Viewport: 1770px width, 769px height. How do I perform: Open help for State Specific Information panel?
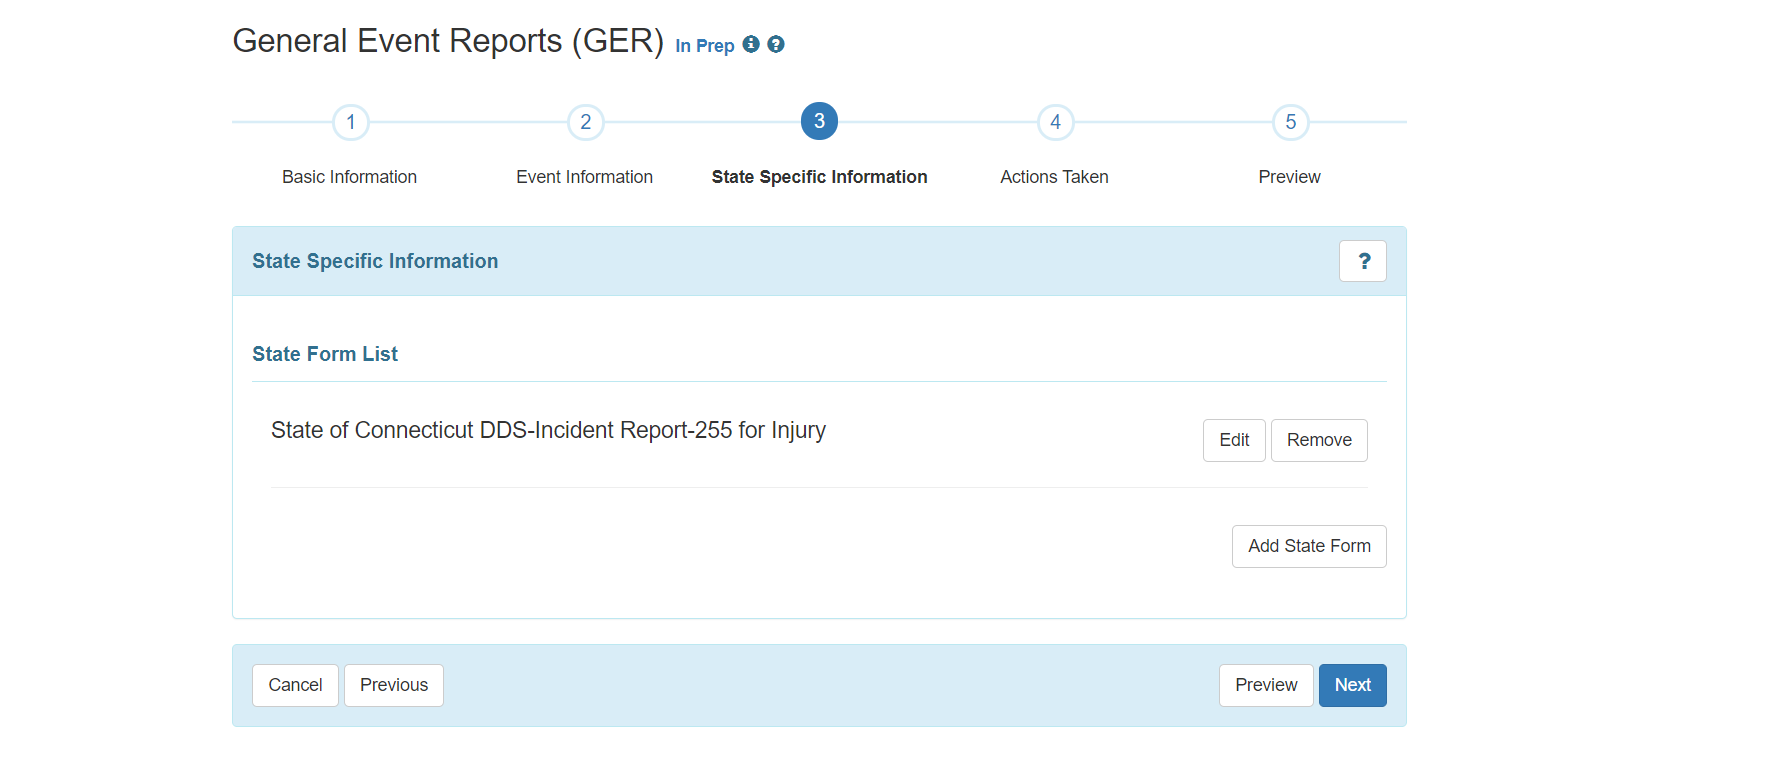1362,261
